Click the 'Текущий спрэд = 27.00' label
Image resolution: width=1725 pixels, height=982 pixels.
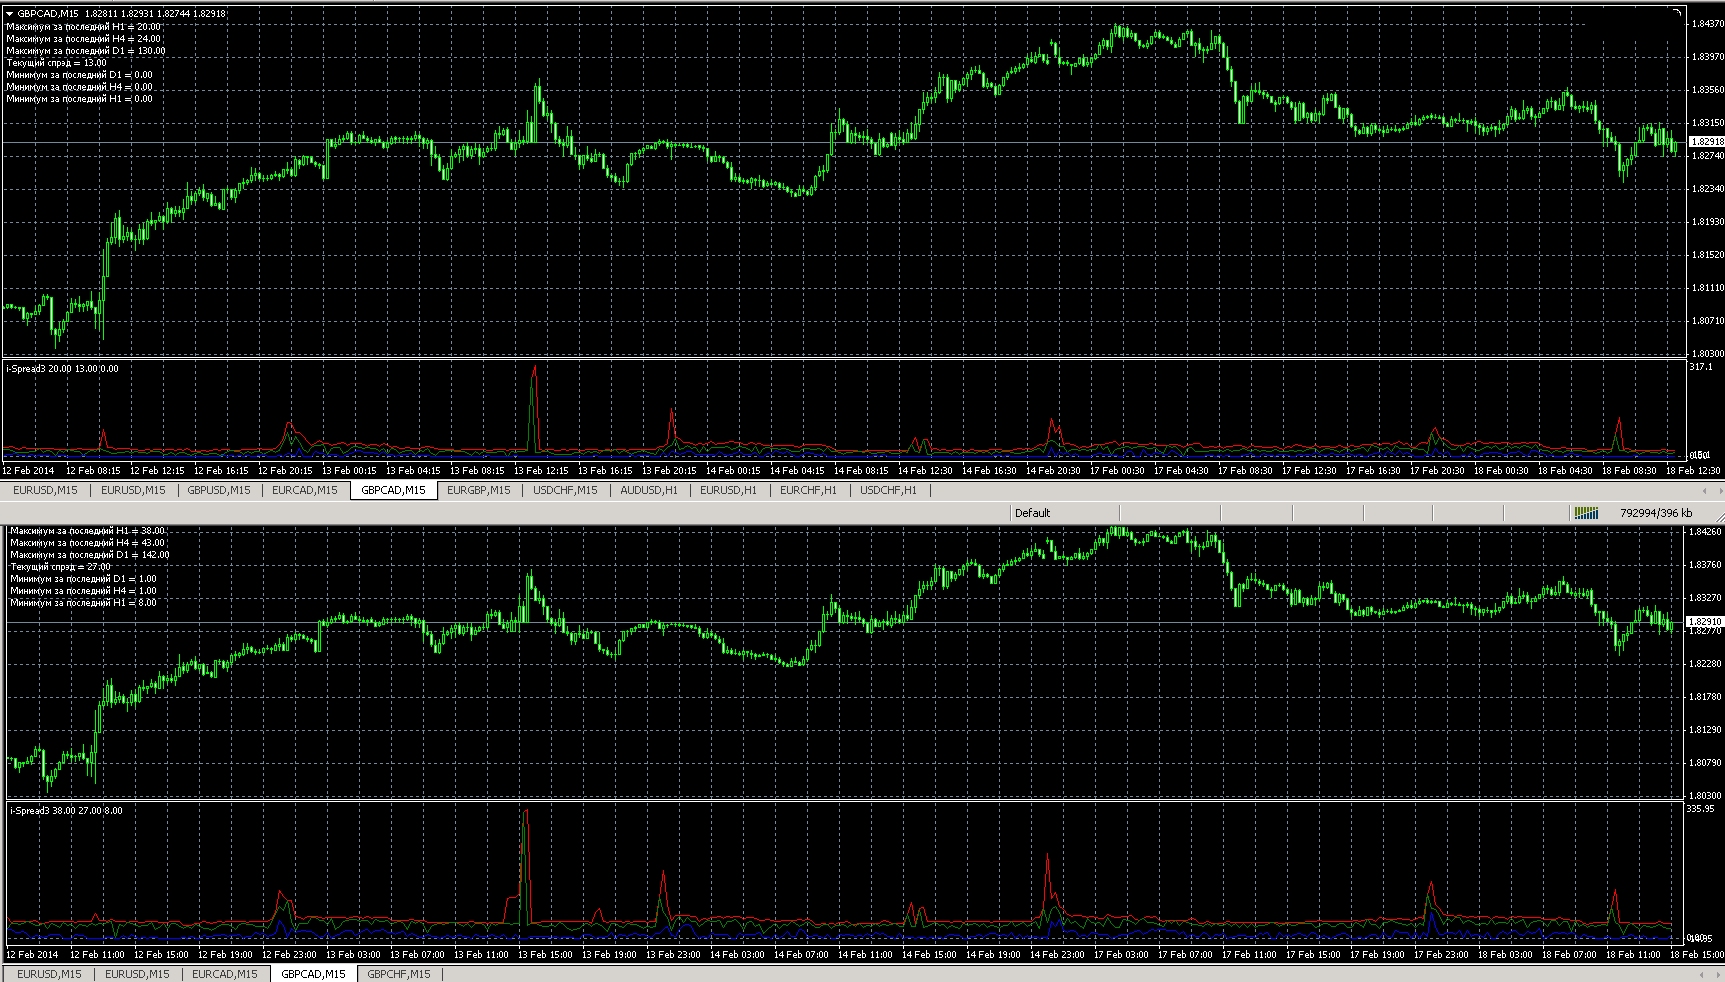coord(60,567)
